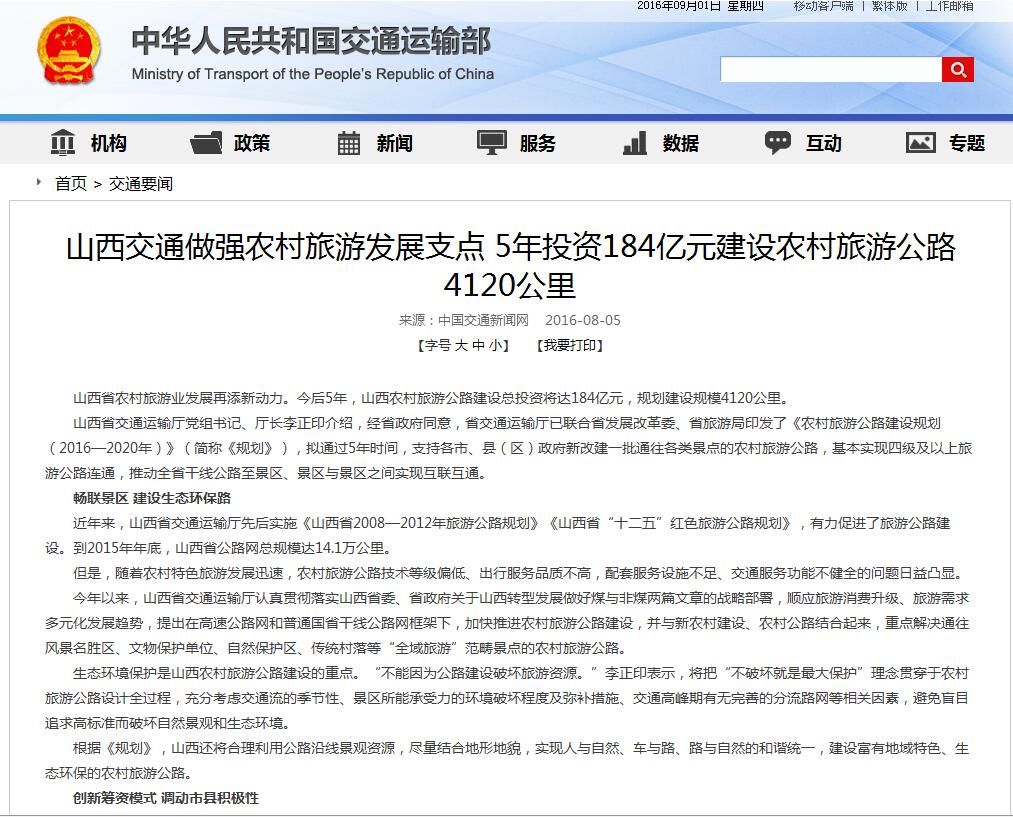Click the 服务 monitor icon
The image size is (1013, 817).
click(x=492, y=143)
